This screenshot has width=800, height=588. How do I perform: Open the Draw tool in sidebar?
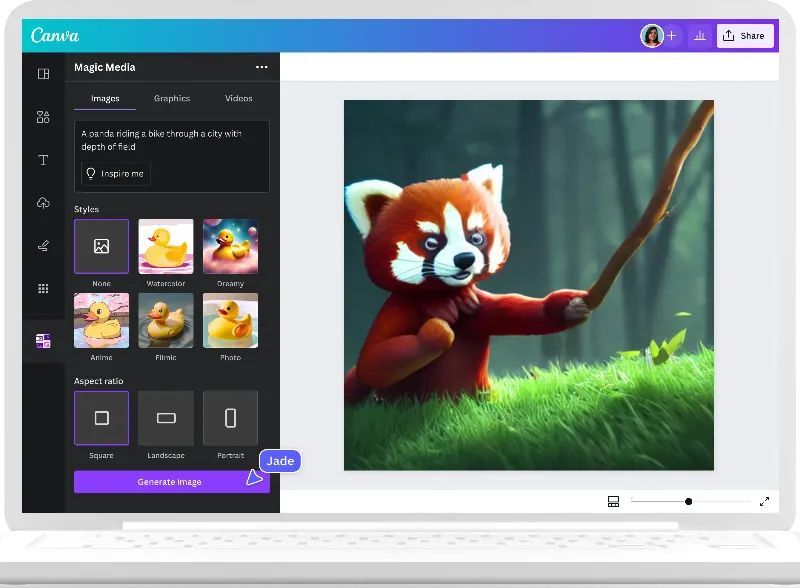click(x=43, y=245)
